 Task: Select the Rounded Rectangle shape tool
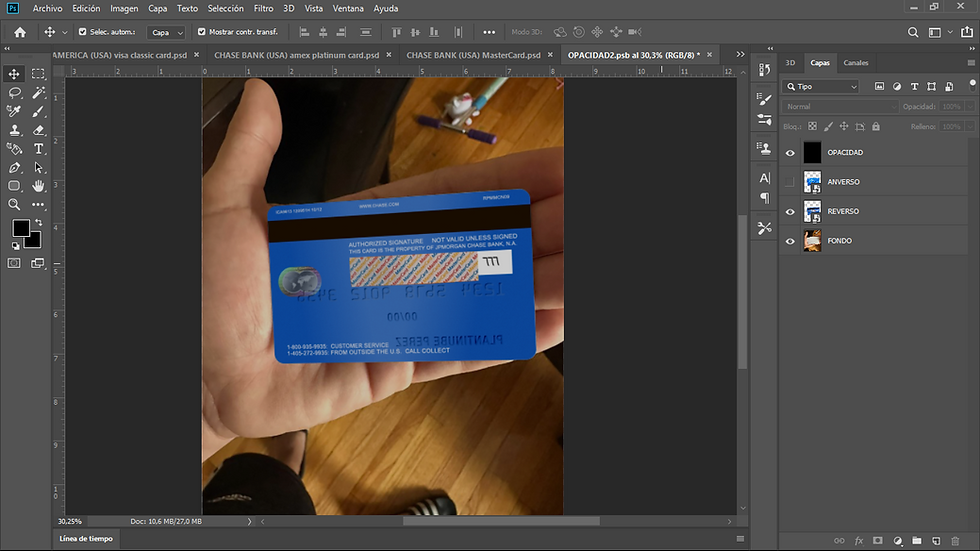tap(14, 186)
